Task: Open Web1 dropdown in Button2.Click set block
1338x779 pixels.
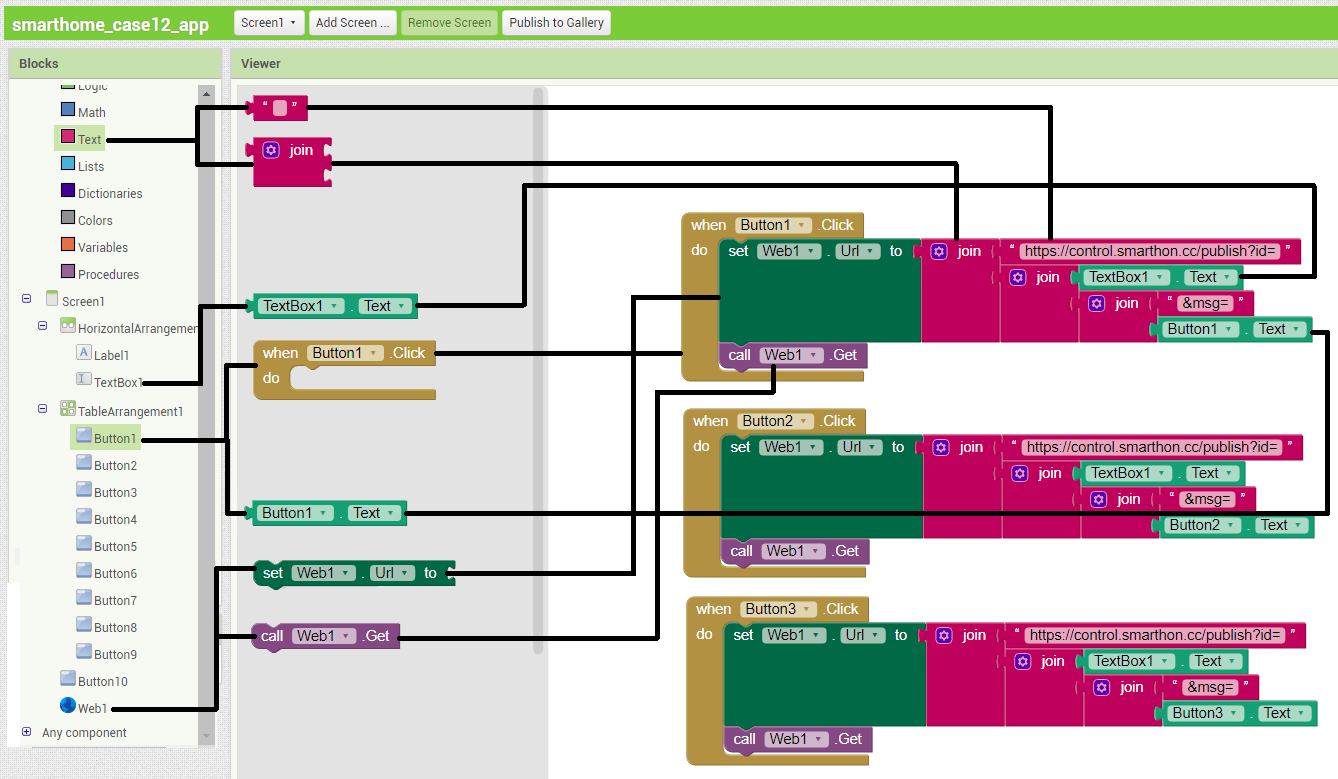Action: tap(789, 447)
